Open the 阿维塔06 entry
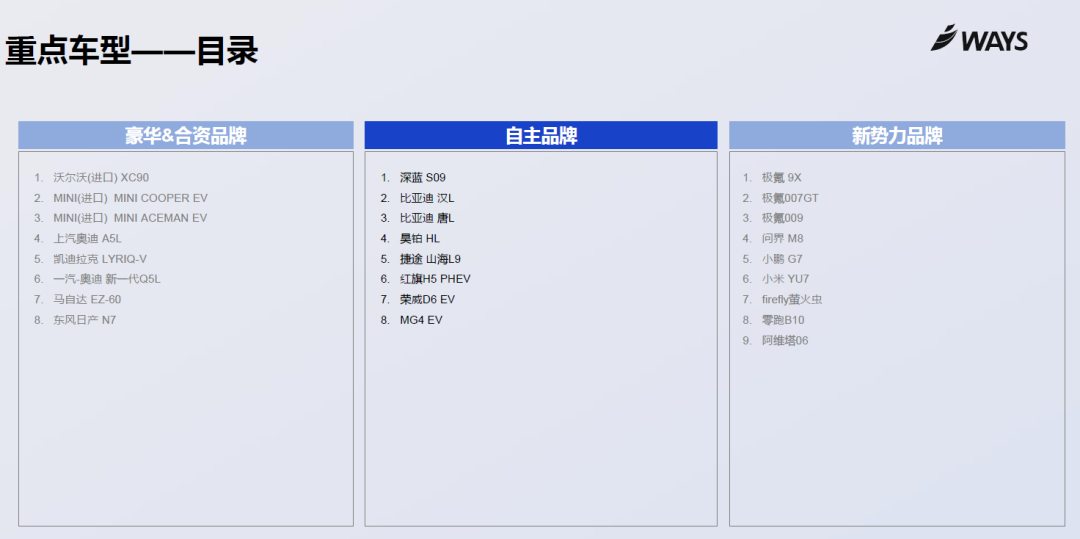The height and width of the screenshot is (539, 1080). (785, 341)
